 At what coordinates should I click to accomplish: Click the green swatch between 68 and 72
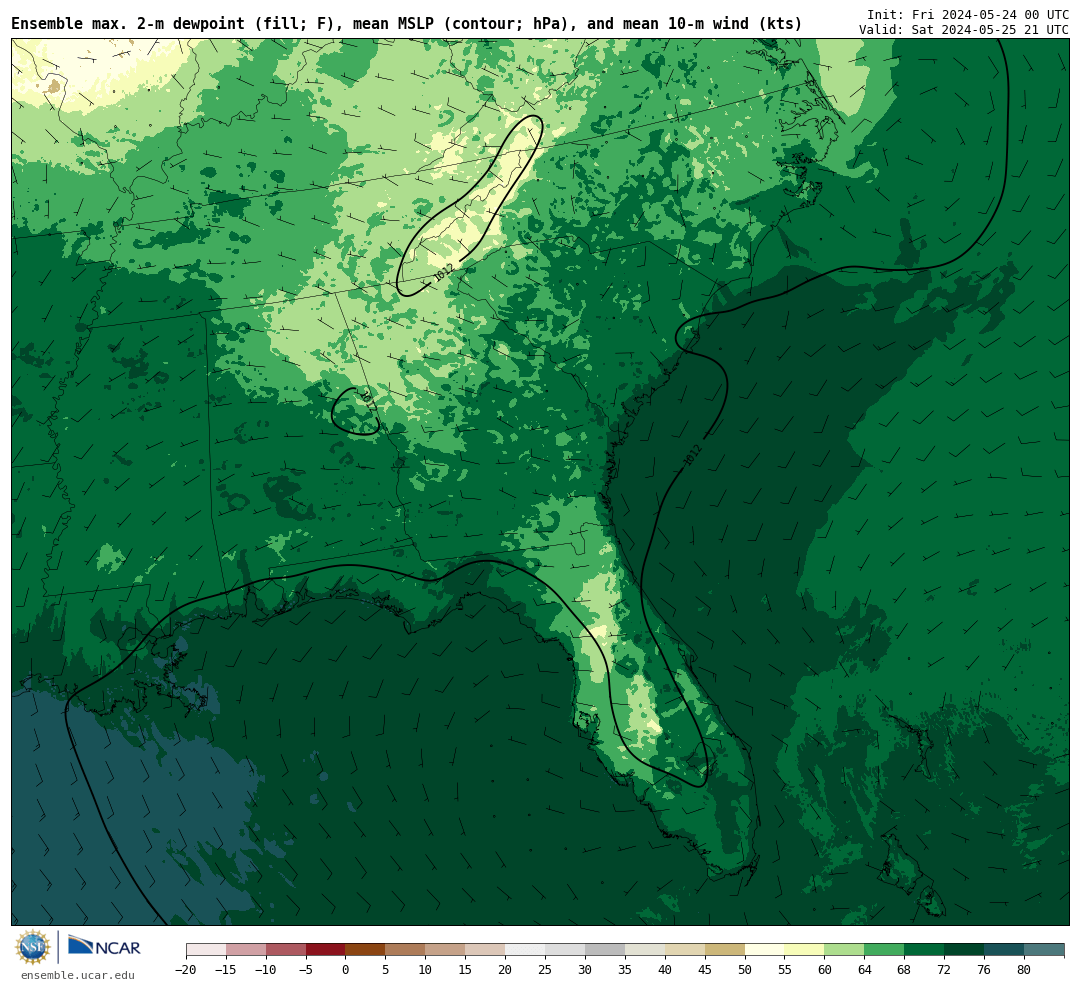pyautogui.click(x=925, y=950)
